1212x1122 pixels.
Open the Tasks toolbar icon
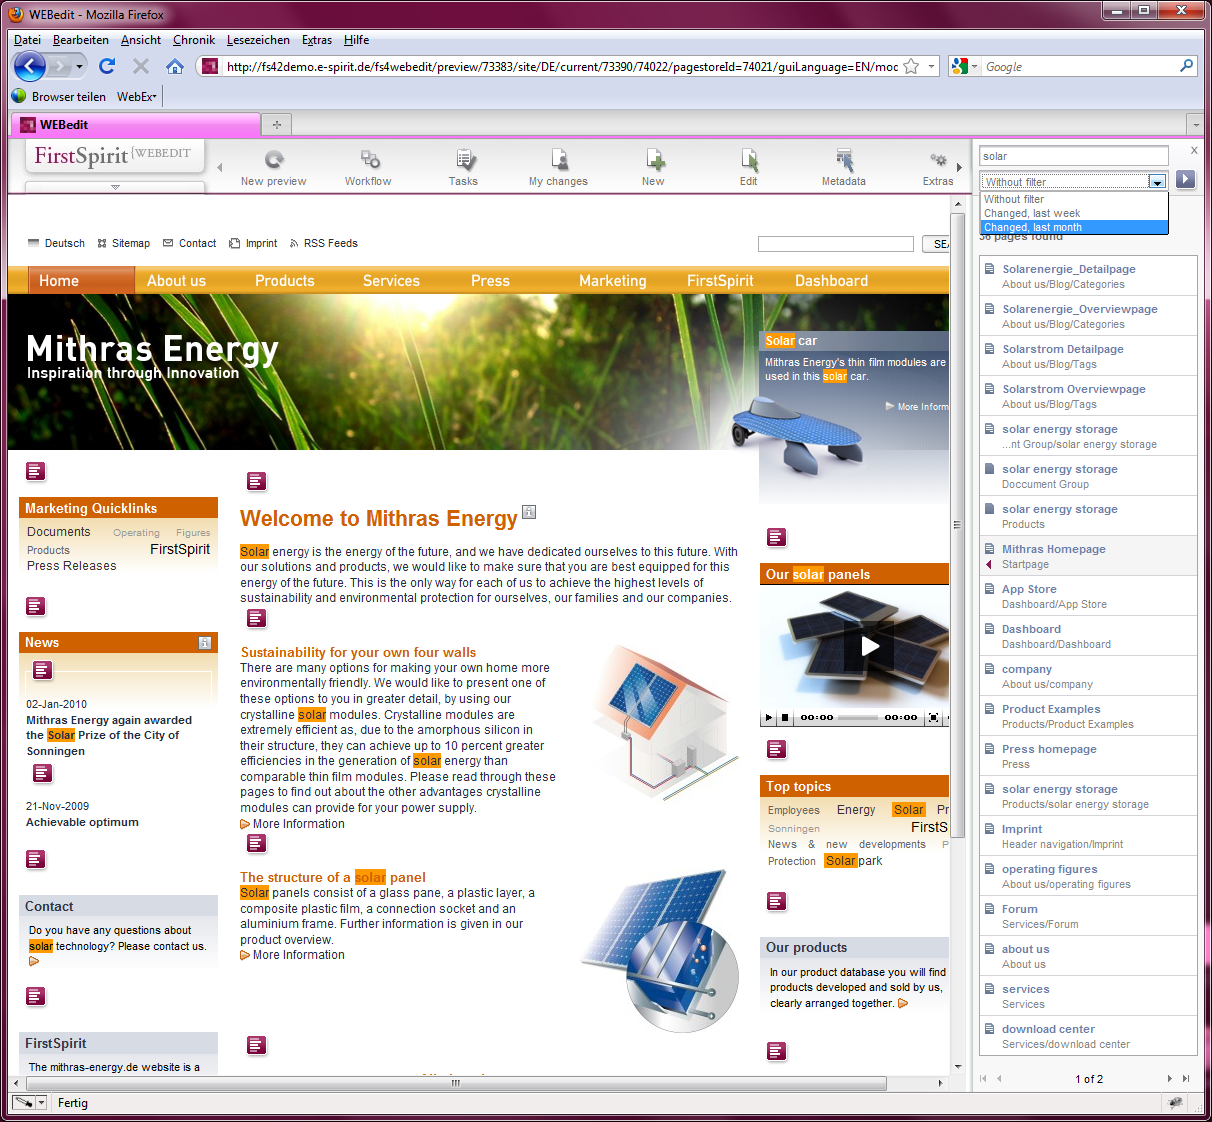pyautogui.click(x=463, y=167)
